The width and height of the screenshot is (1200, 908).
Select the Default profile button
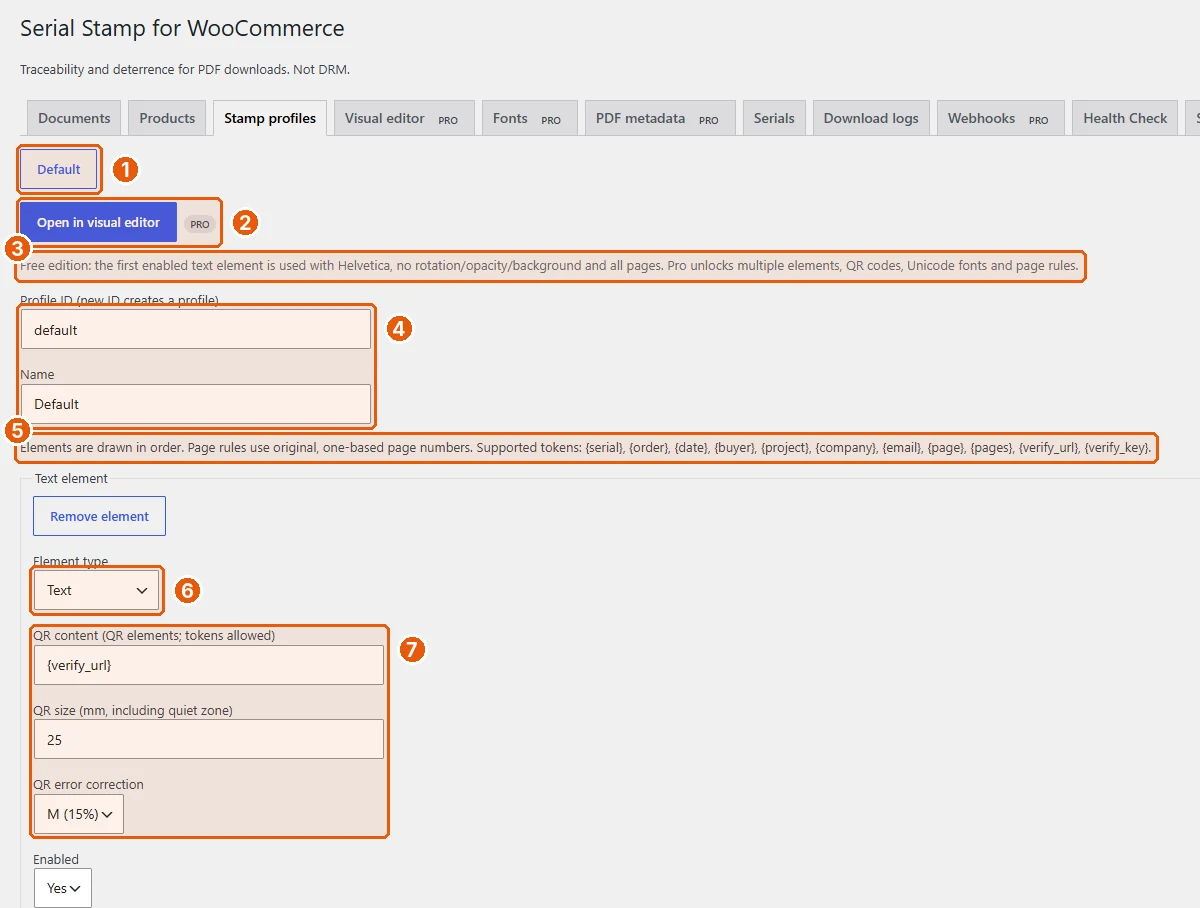(59, 169)
